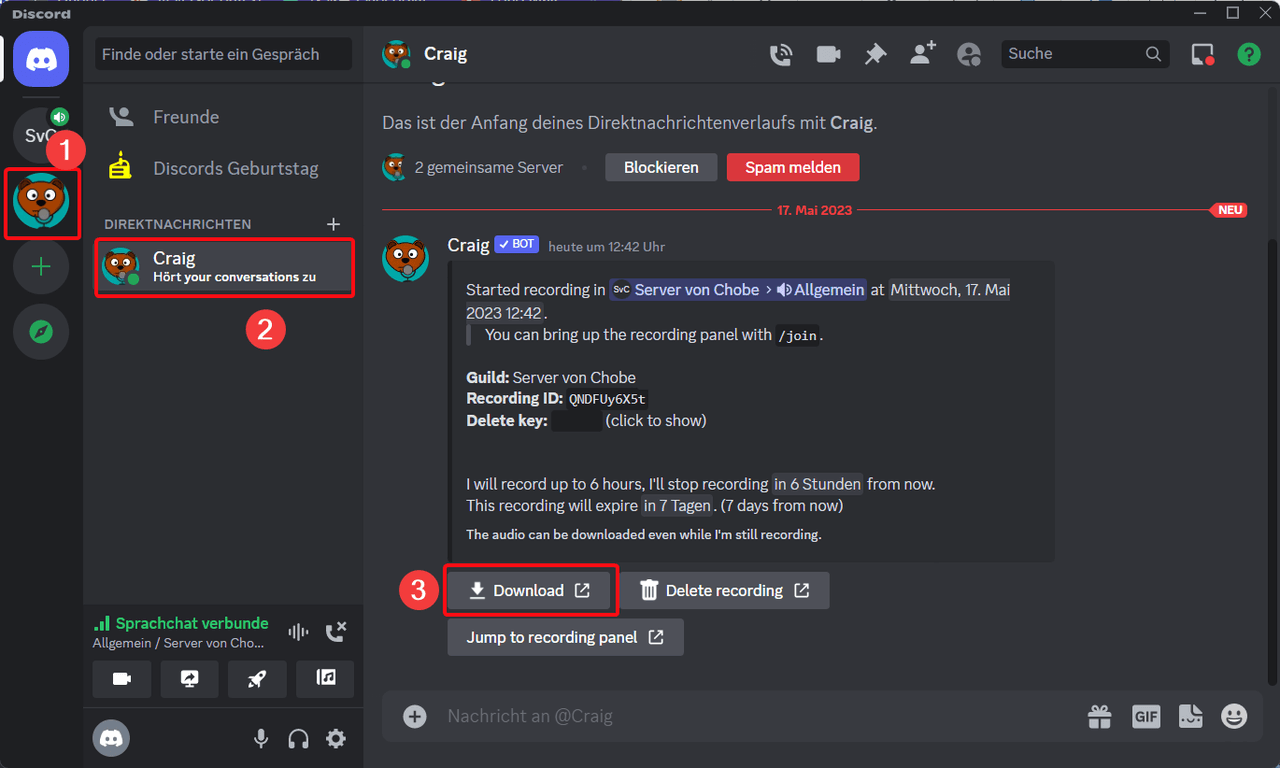This screenshot has width=1280, height=768.
Task: Click the Allgemein / Server von Cho... label
Action: coord(178,643)
